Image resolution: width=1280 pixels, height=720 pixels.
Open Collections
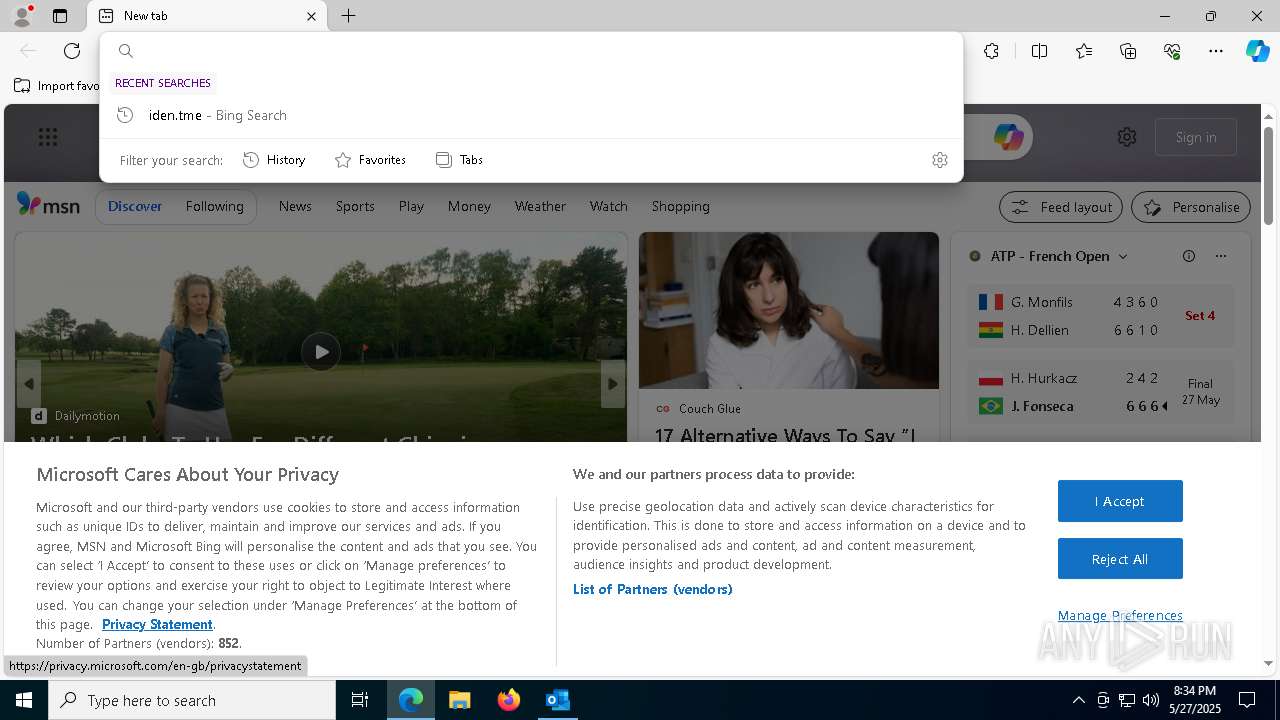(1128, 51)
